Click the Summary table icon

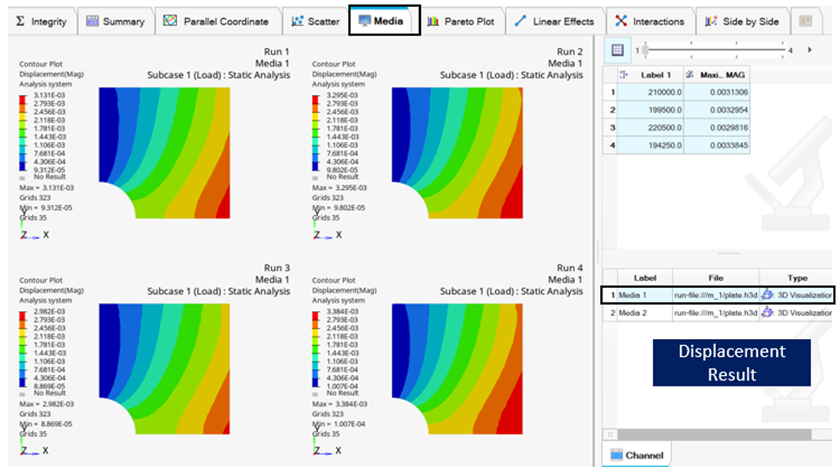(92, 21)
